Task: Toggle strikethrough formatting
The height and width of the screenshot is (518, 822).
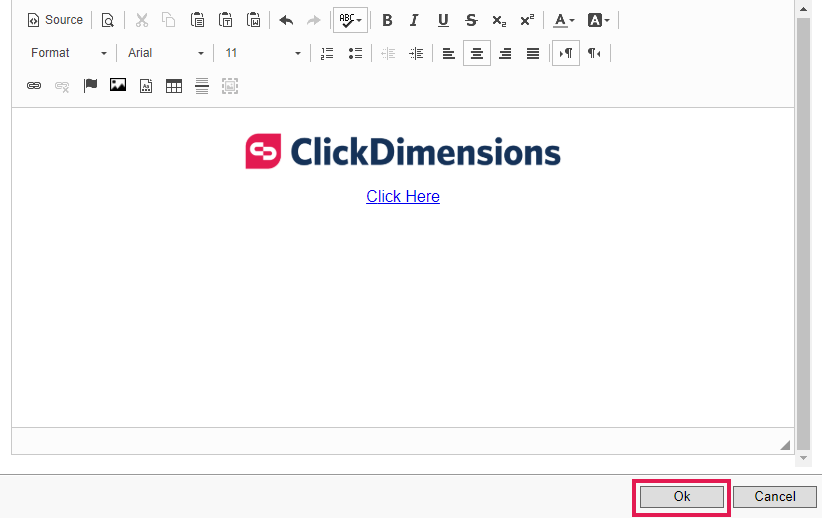Action: [471, 20]
